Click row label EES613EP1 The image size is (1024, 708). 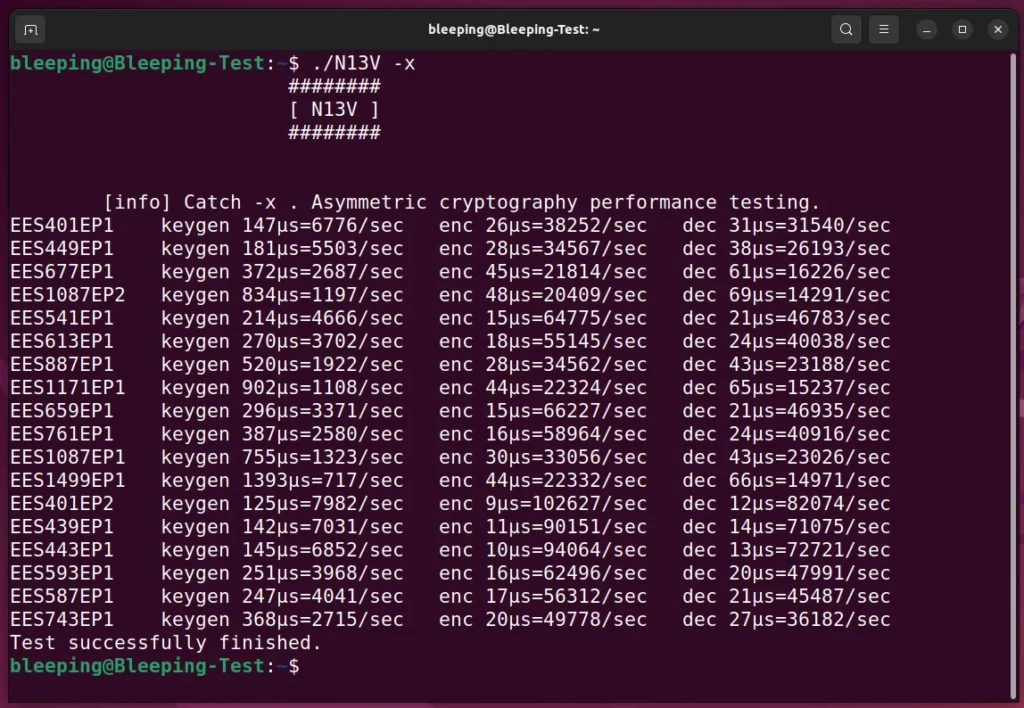61,342
